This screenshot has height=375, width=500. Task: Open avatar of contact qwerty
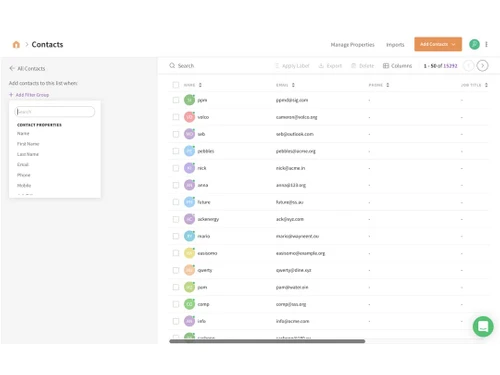[x=189, y=270]
